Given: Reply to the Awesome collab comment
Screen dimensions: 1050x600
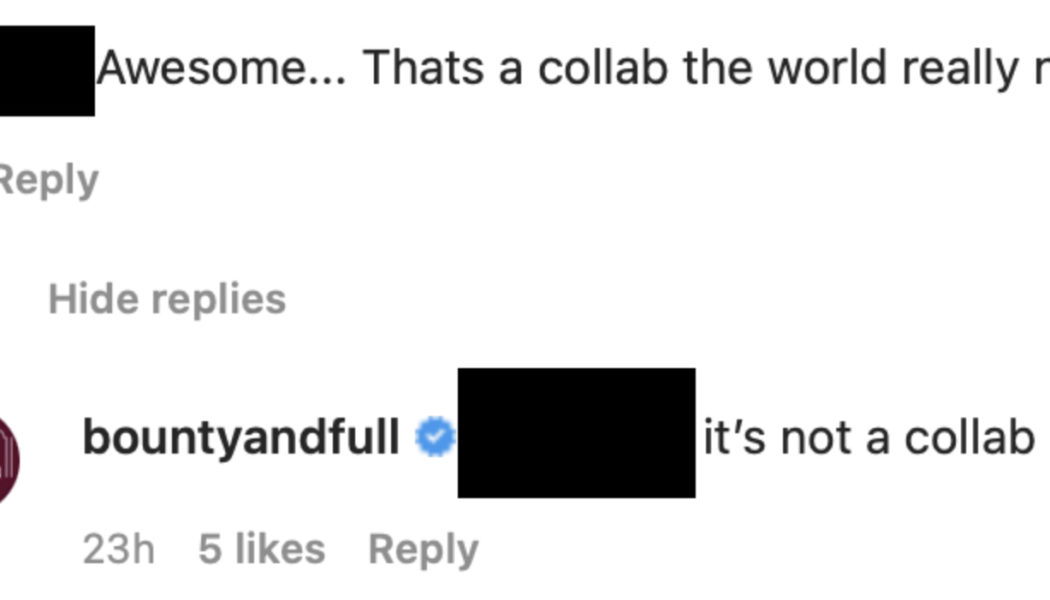Looking at the screenshot, I should coord(48,178).
